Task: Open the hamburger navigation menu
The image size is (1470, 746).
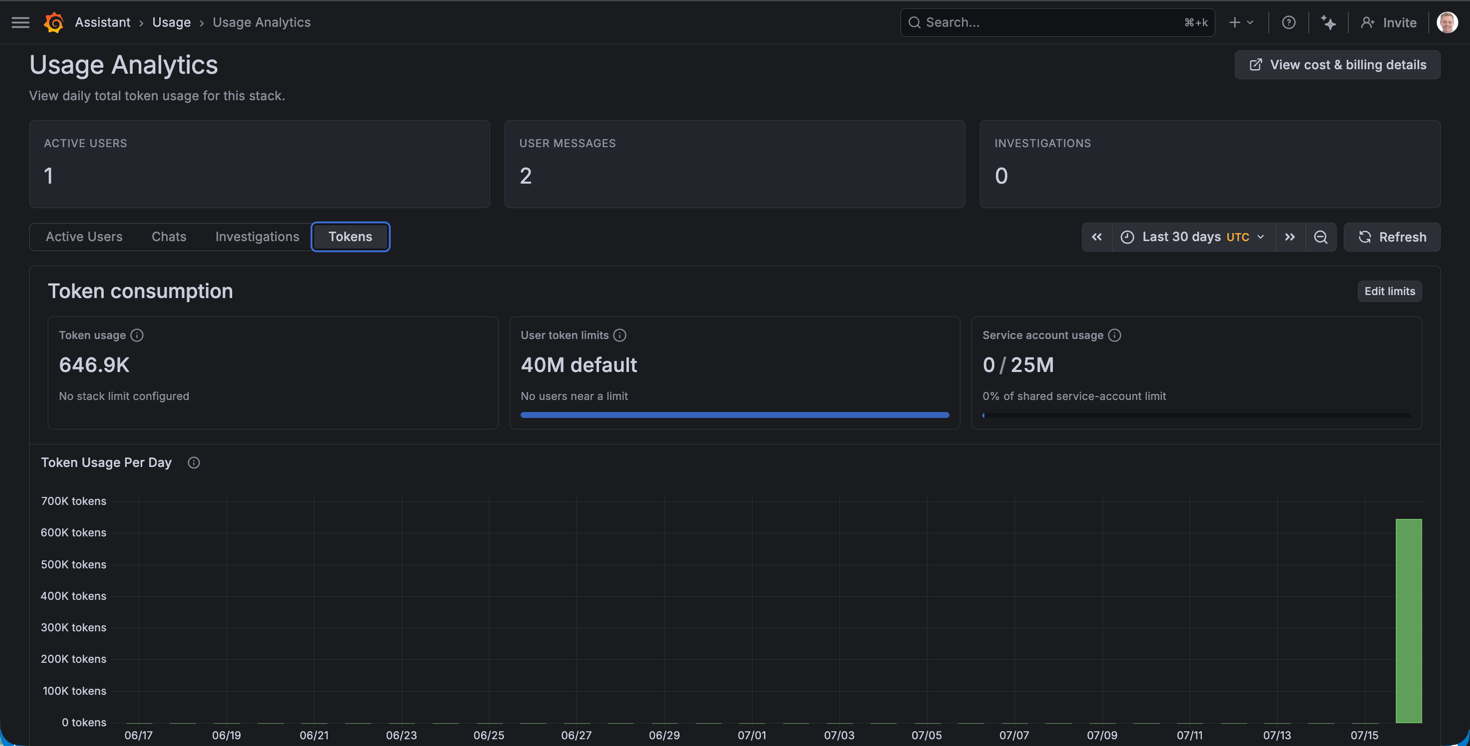Action: click(20, 22)
